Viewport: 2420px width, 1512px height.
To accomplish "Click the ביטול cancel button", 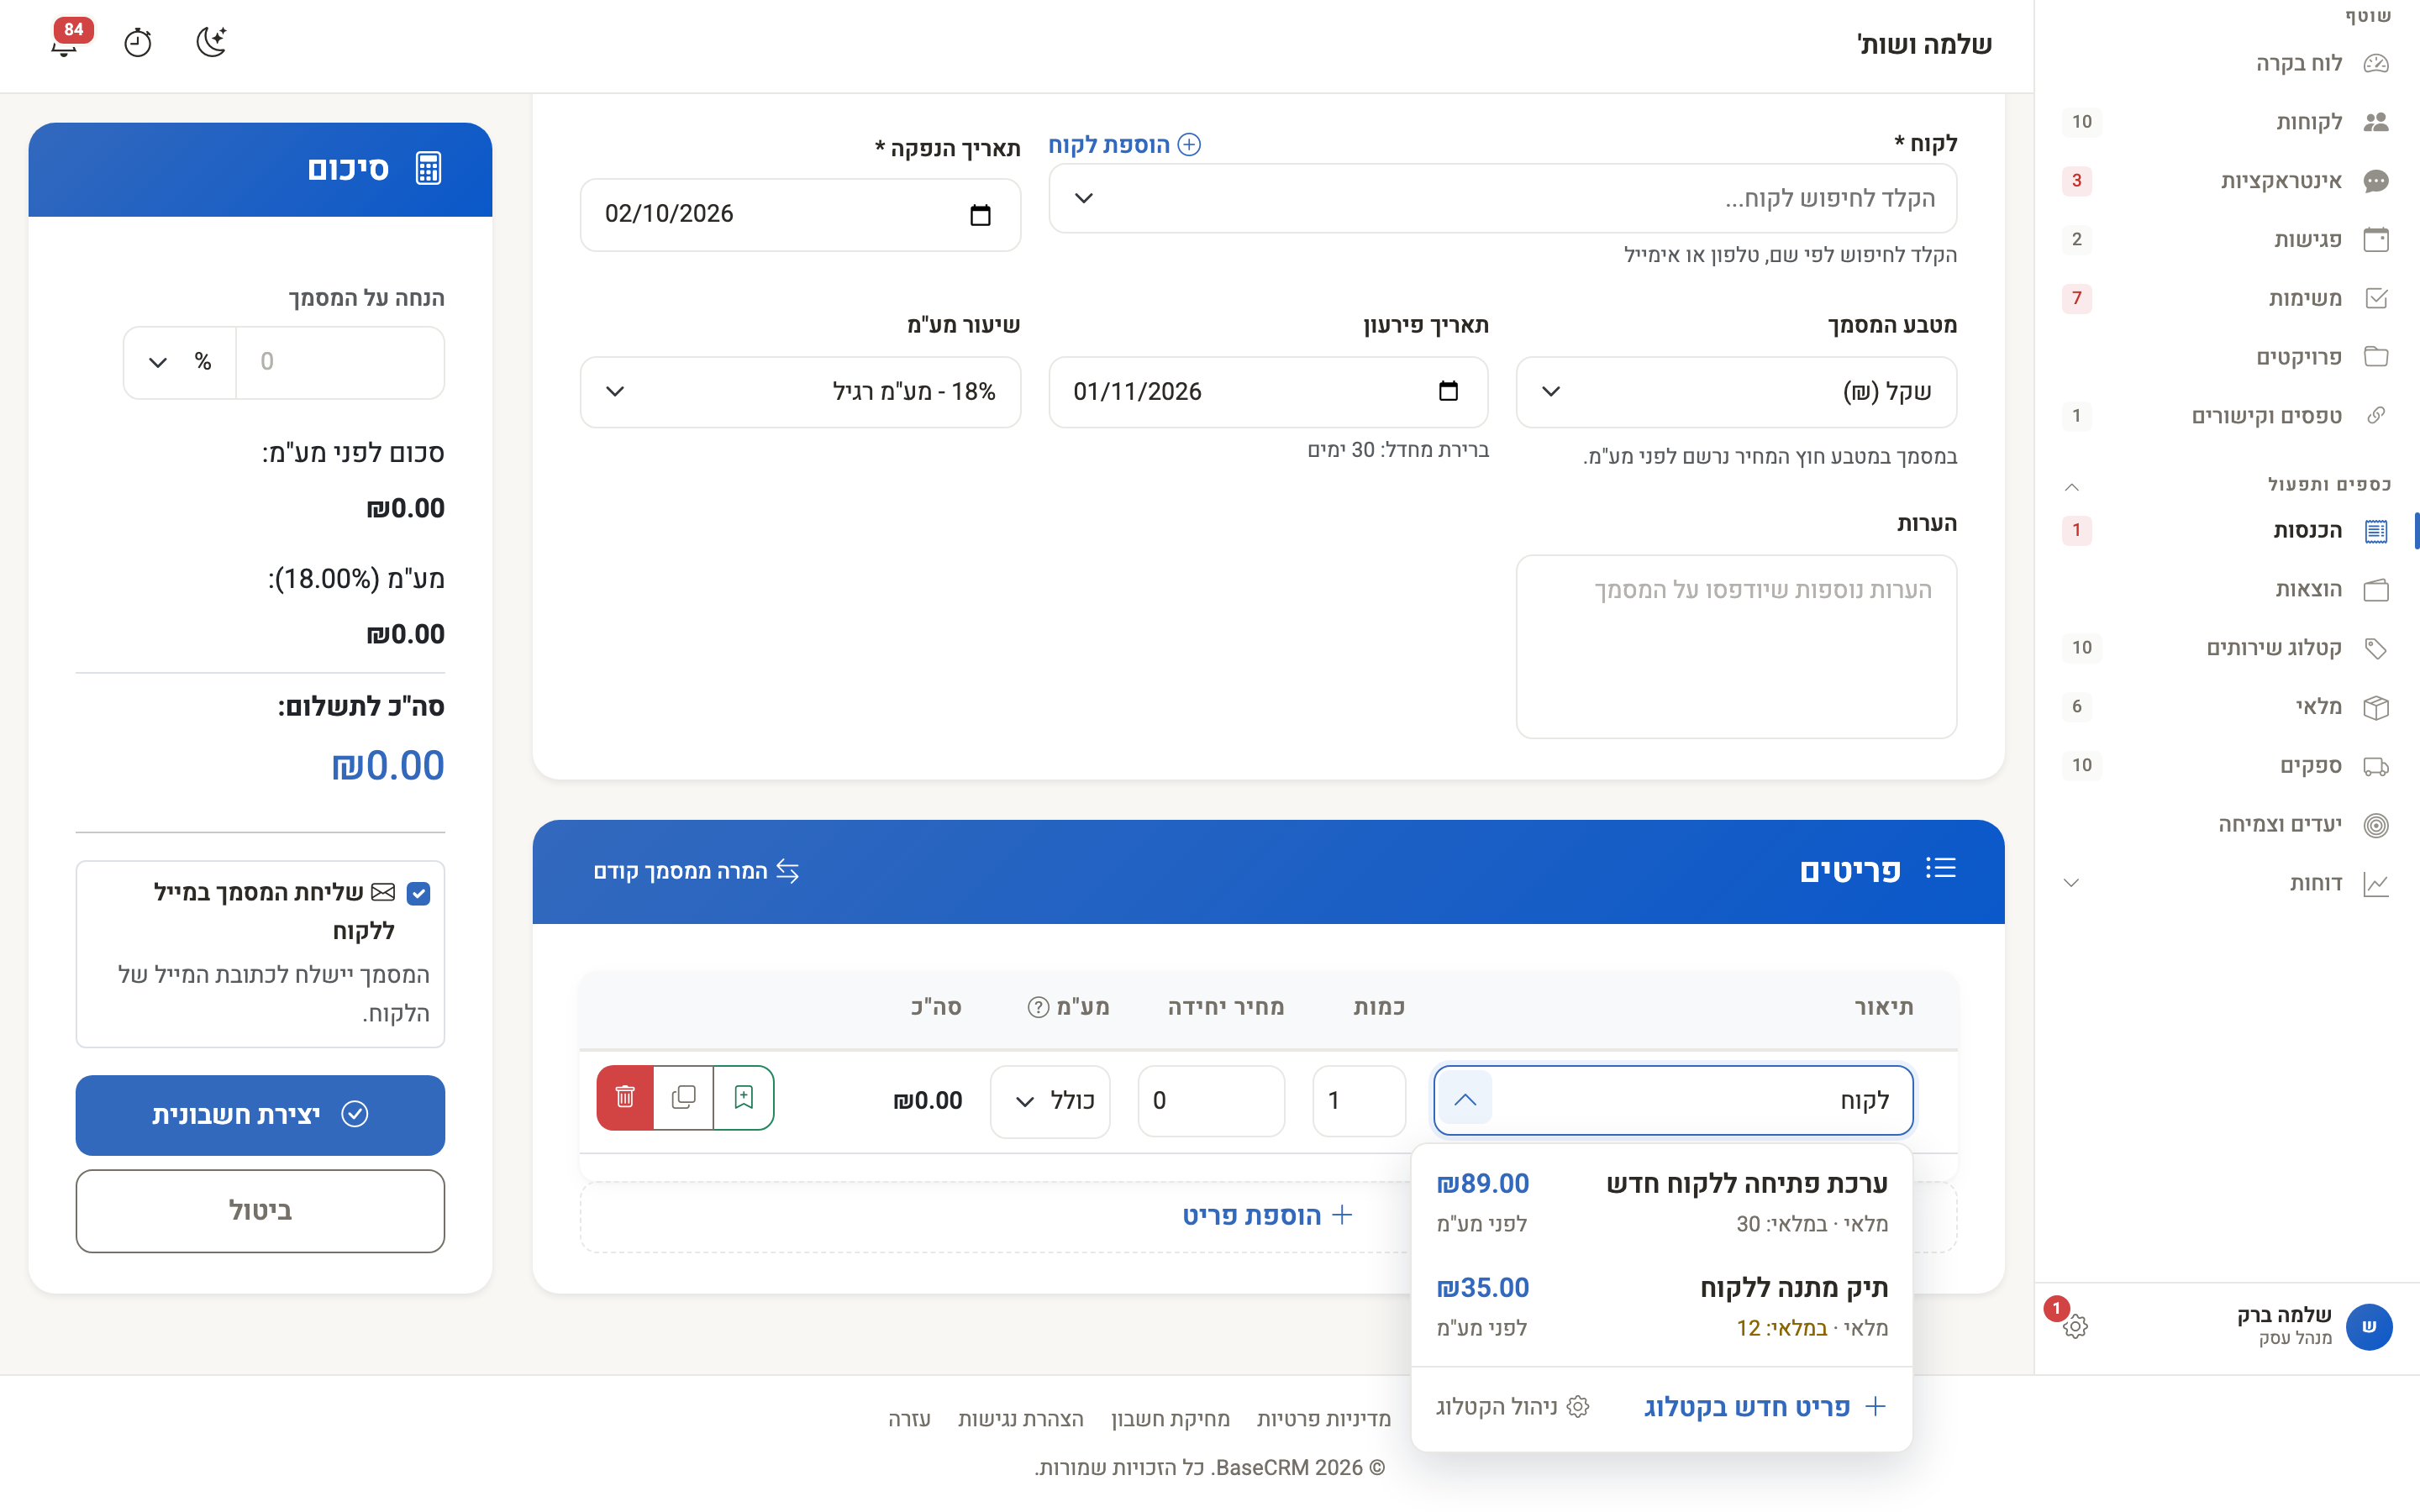I will [x=260, y=1211].
